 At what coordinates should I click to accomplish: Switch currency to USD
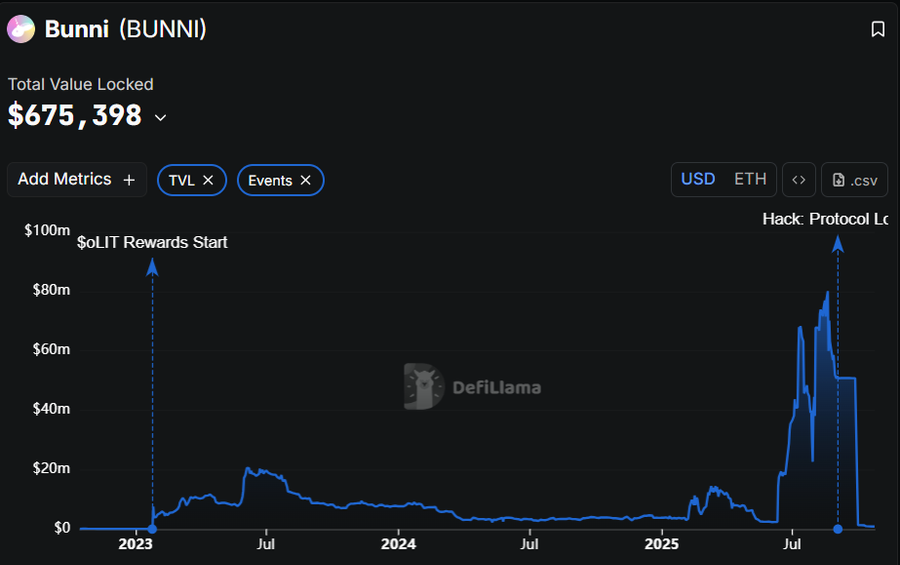[698, 179]
